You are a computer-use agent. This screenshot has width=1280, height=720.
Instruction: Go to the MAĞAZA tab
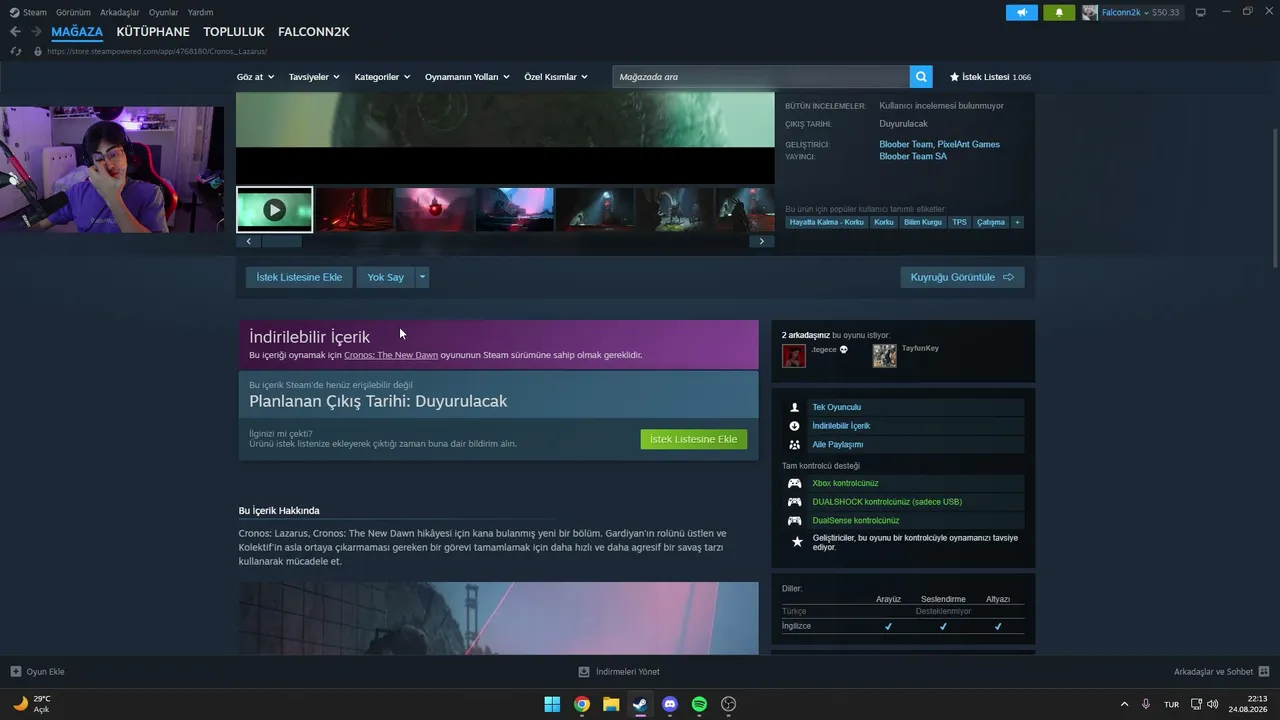[77, 32]
